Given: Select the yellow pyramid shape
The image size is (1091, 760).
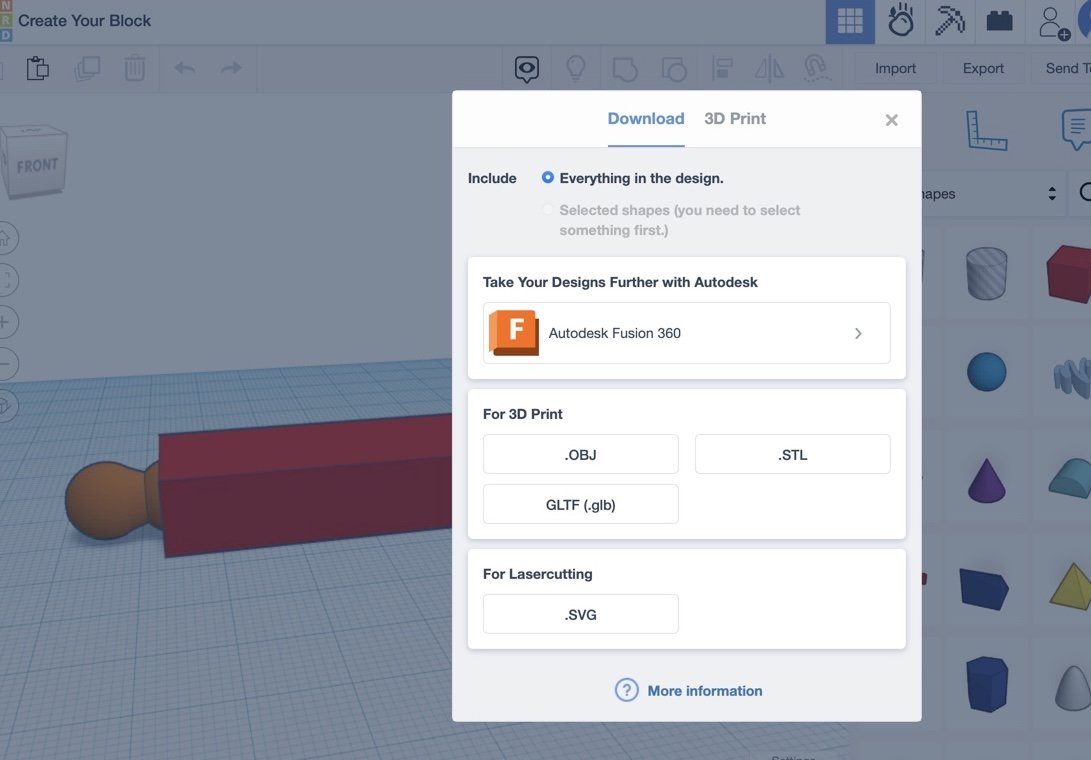Looking at the screenshot, I should (x=1072, y=586).
